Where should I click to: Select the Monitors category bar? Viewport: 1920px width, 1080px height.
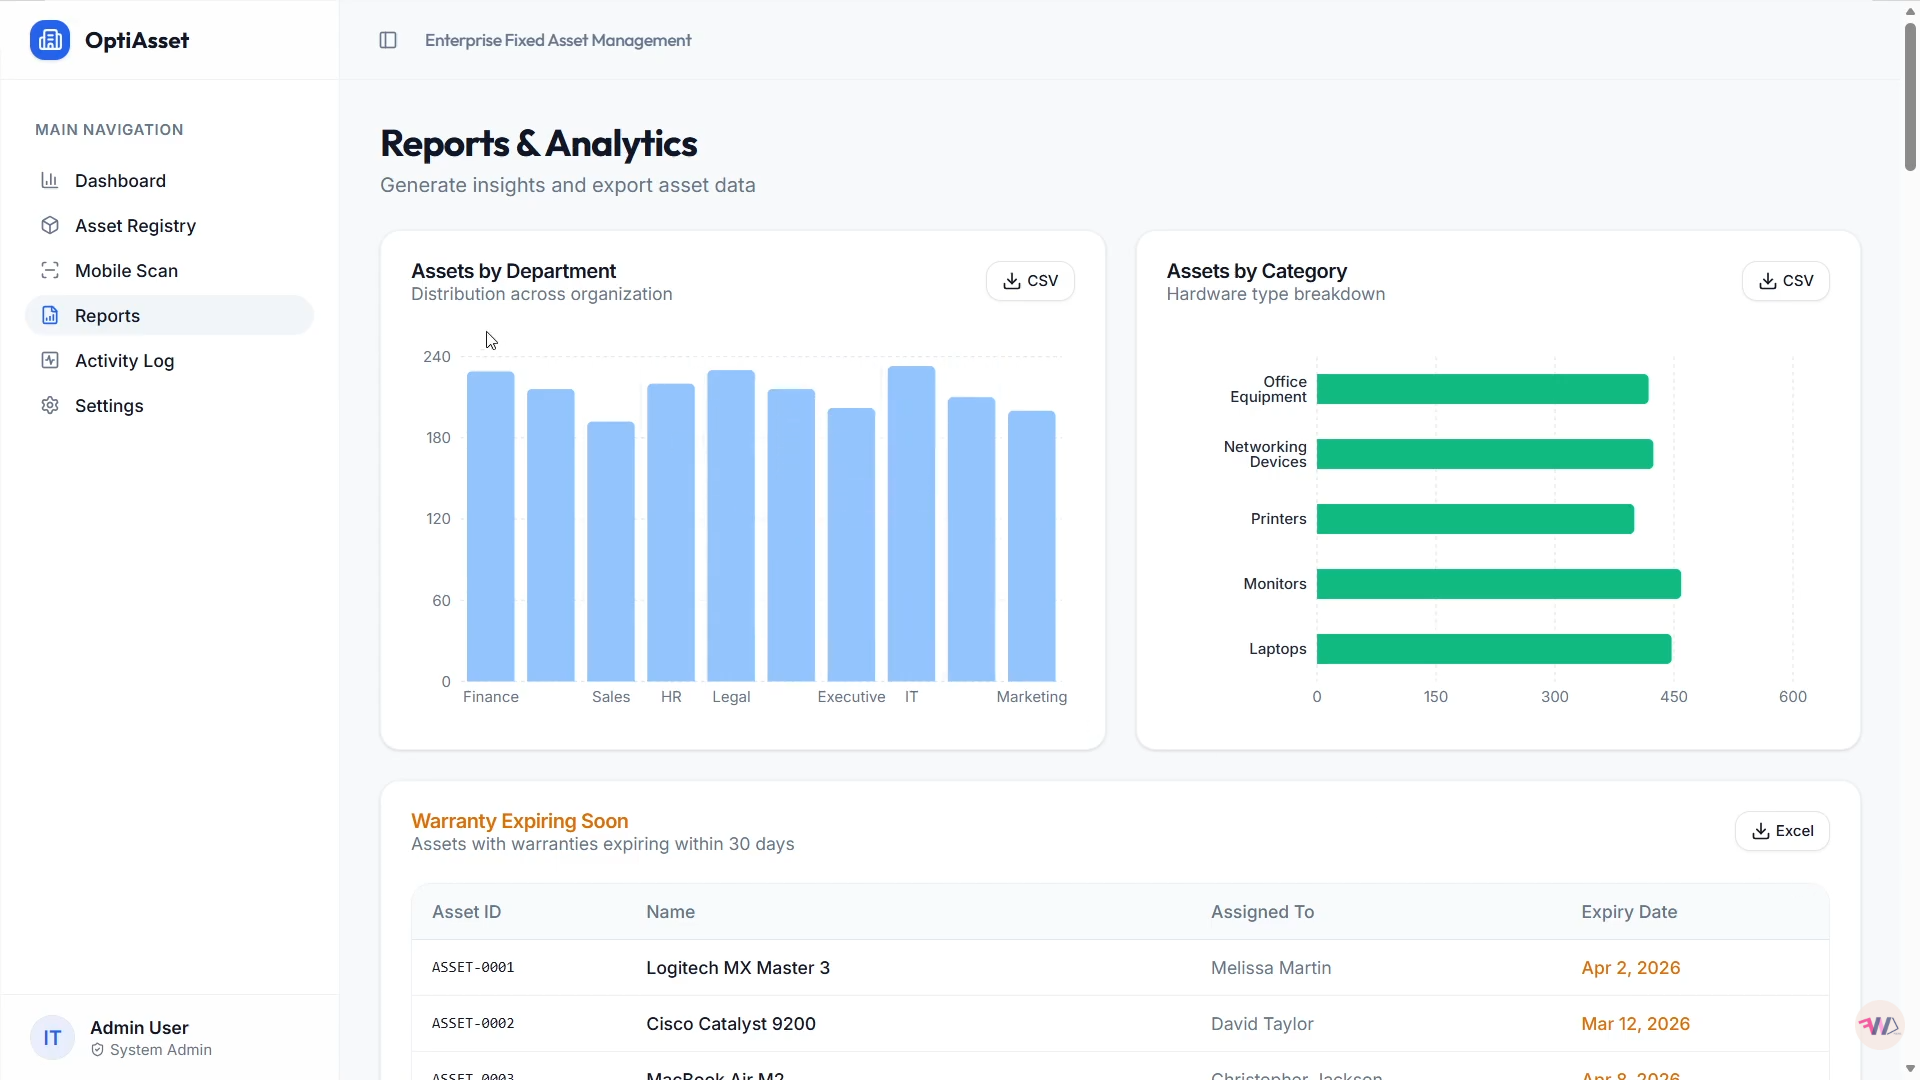click(1498, 584)
